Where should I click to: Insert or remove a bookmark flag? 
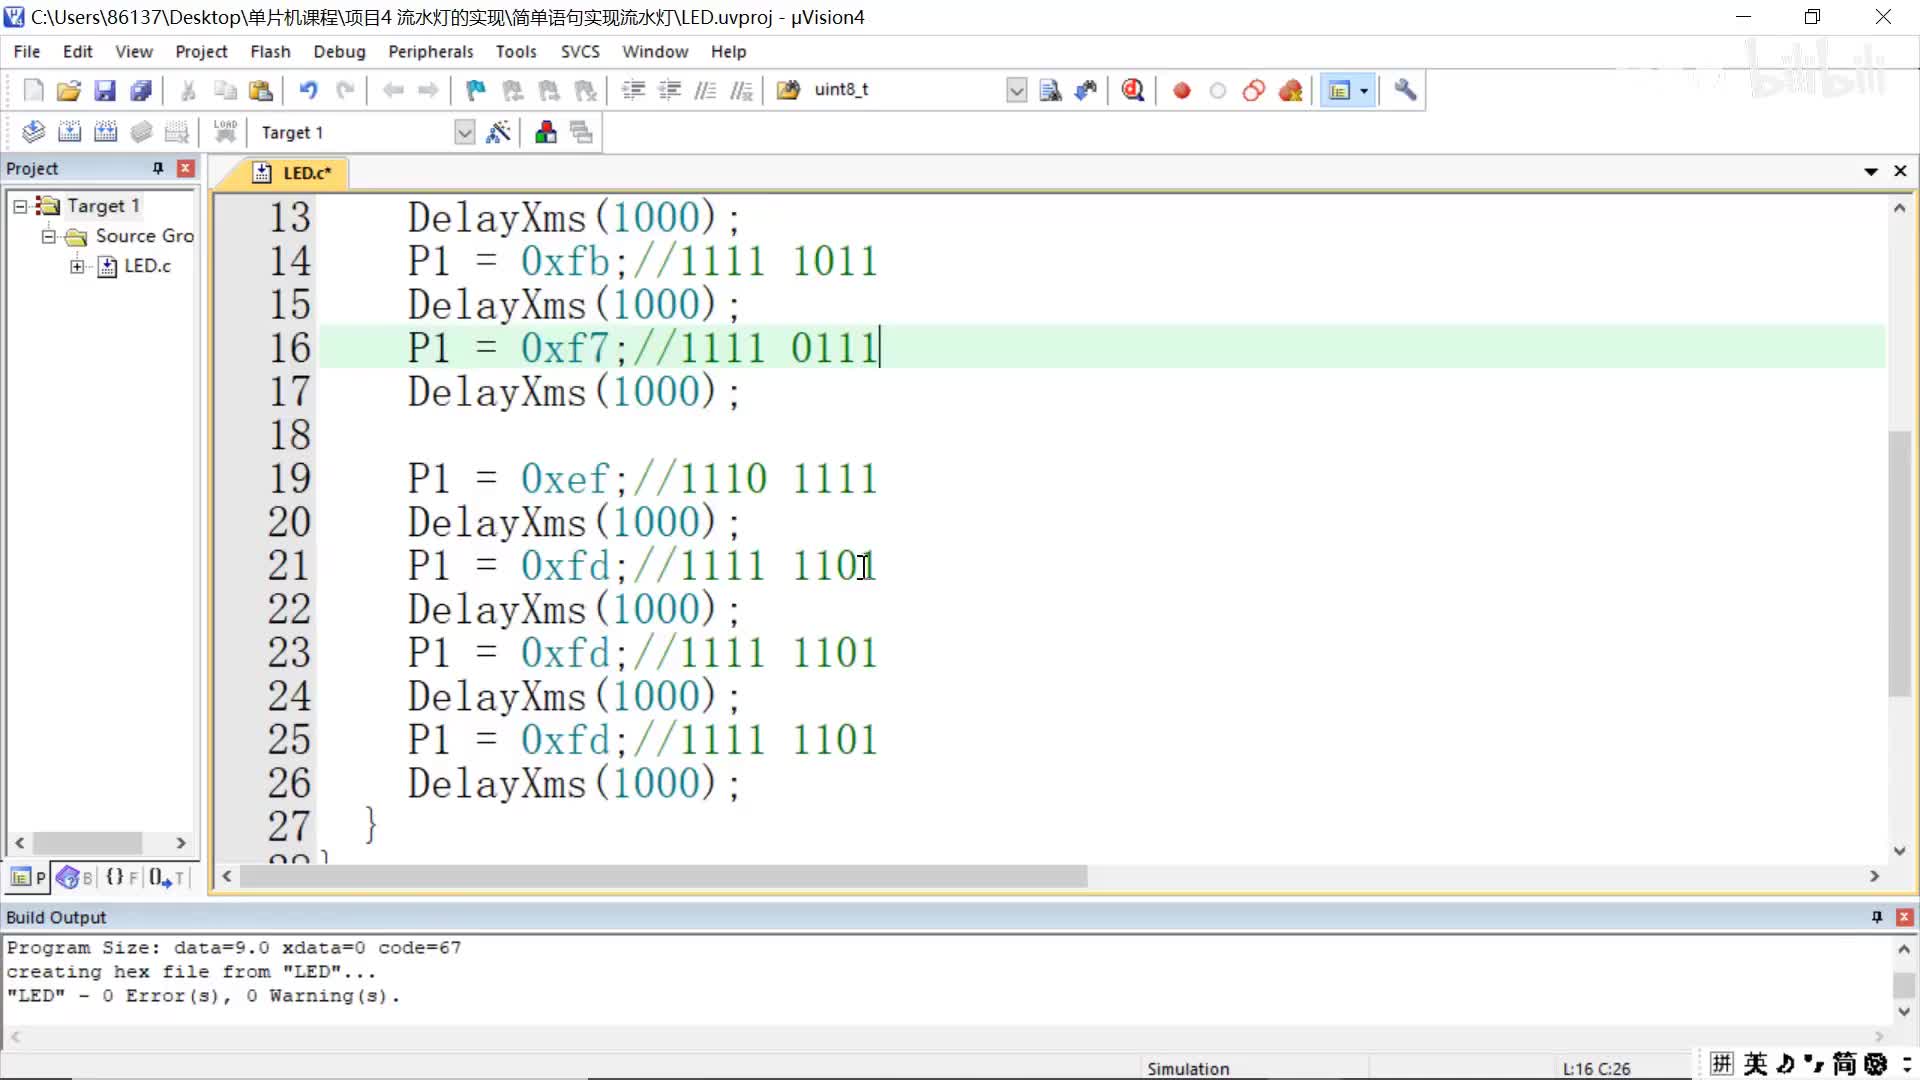(x=476, y=91)
